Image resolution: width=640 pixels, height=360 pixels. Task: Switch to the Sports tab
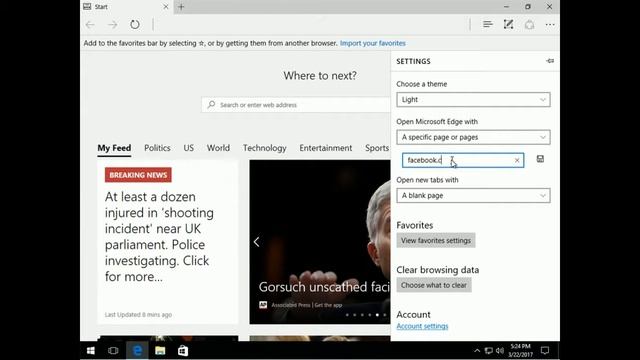click(377, 148)
